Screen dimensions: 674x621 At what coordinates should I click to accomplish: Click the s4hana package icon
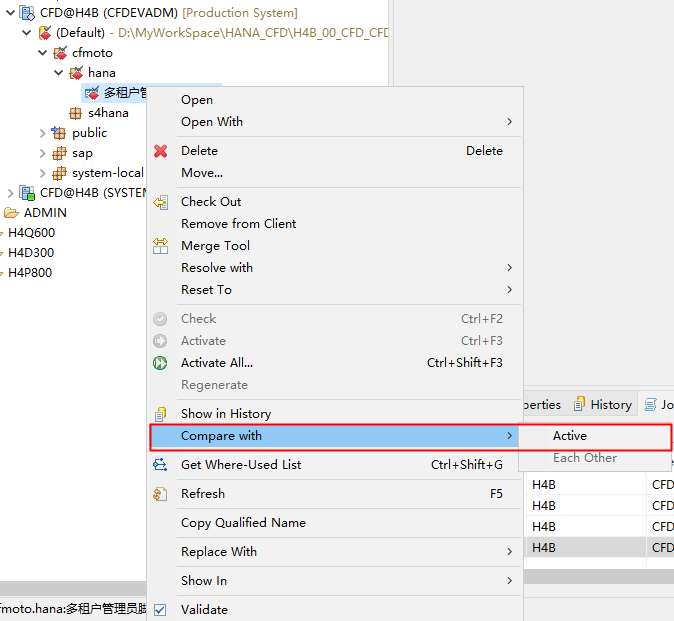click(x=75, y=113)
